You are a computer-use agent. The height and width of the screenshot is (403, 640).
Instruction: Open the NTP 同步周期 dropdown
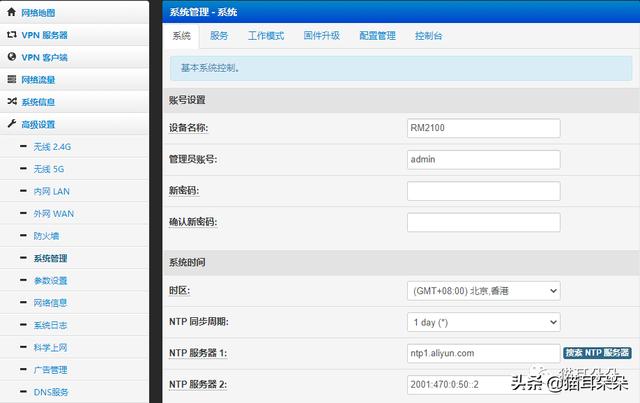tap(484, 322)
